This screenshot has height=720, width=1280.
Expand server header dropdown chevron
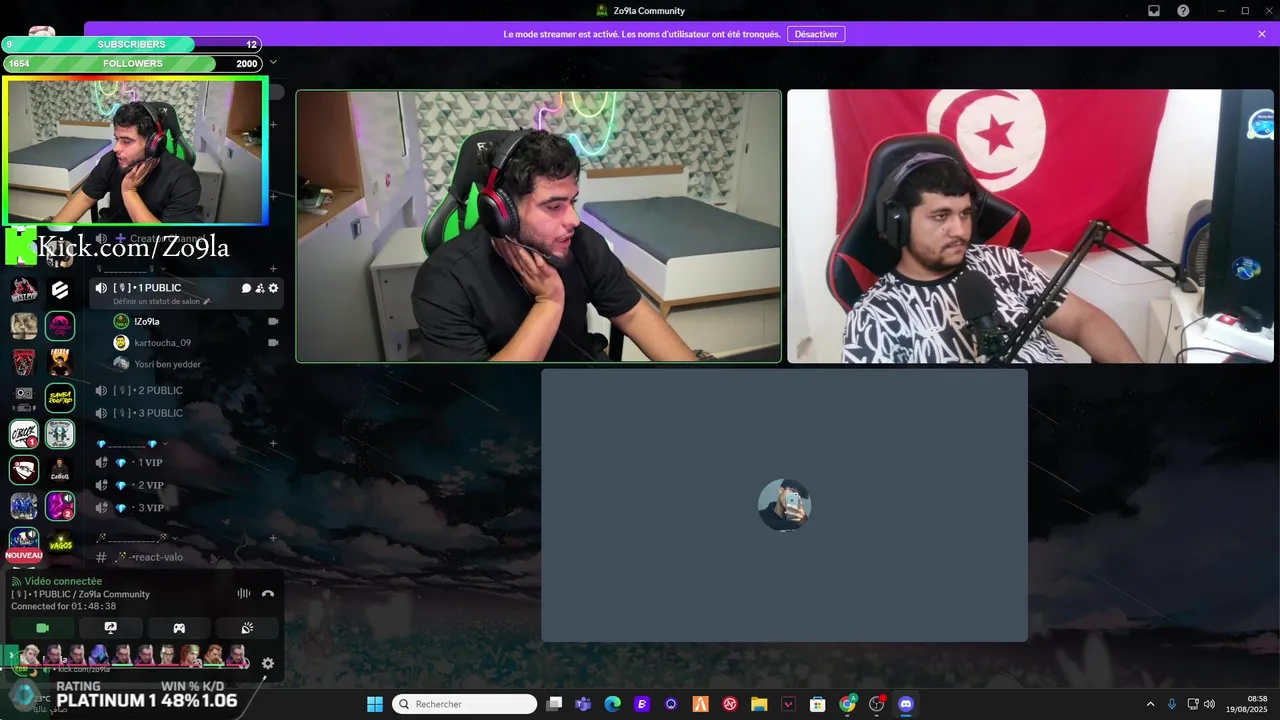[273, 62]
